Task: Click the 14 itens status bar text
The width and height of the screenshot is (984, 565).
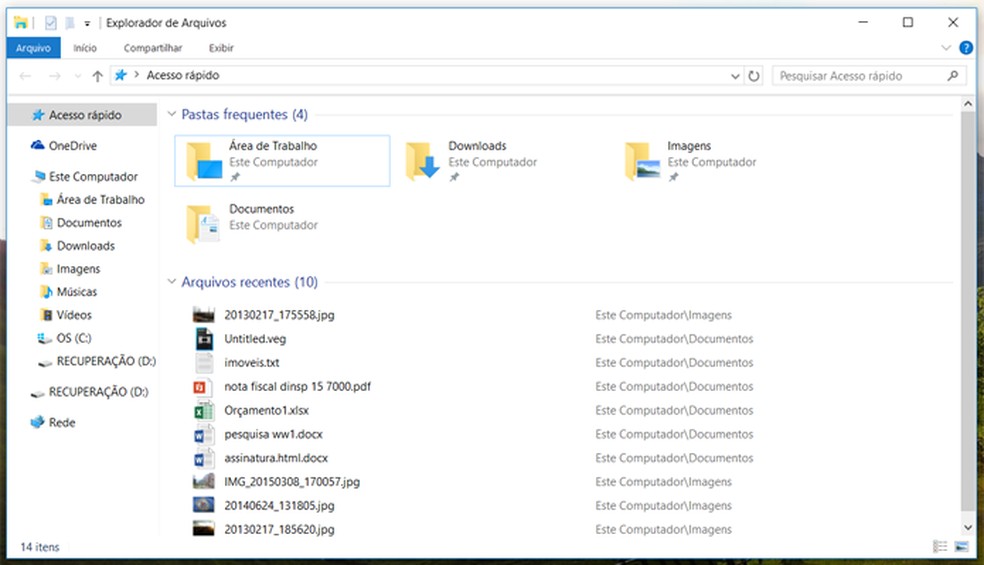Action: [40, 547]
